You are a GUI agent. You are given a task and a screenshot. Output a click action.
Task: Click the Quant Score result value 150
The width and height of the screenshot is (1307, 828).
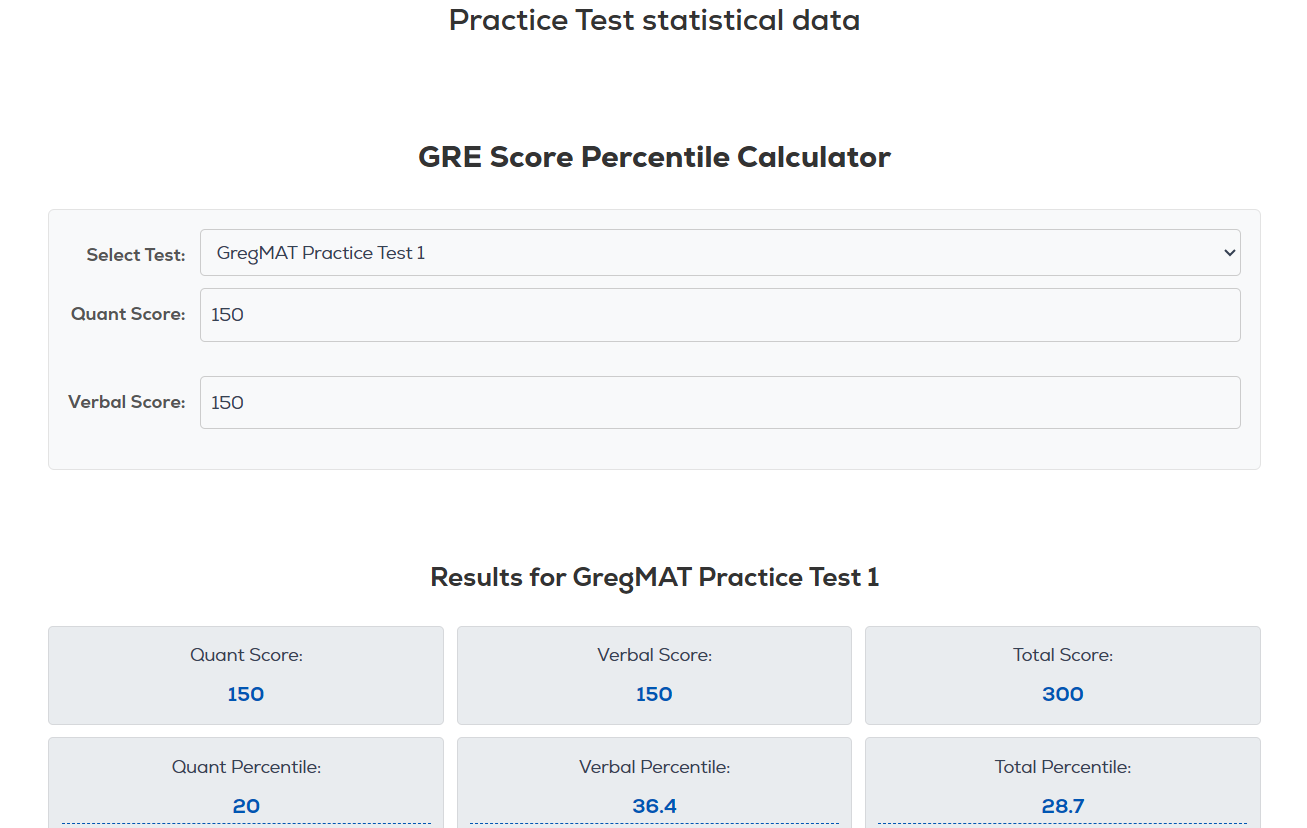(x=246, y=694)
